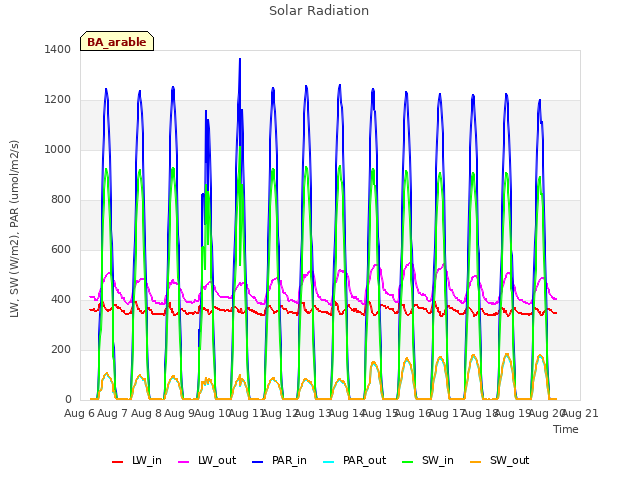Image resolution: width=640 pixels, height=480 pixels.
Task: Click the tallest PAR_in spike on Aug 10
Action: [x=240, y=60]
